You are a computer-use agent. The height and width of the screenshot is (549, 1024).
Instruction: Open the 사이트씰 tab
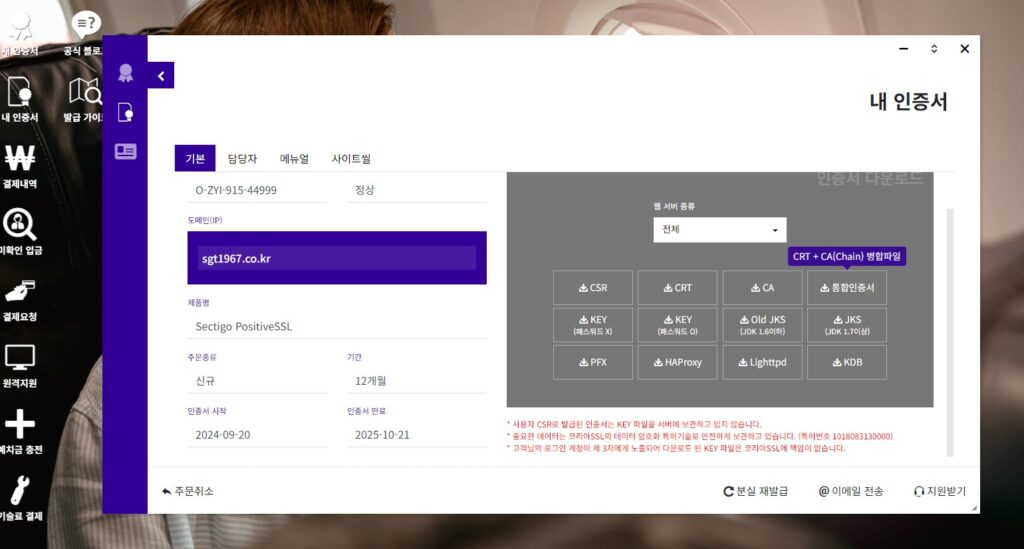[351, 159]
